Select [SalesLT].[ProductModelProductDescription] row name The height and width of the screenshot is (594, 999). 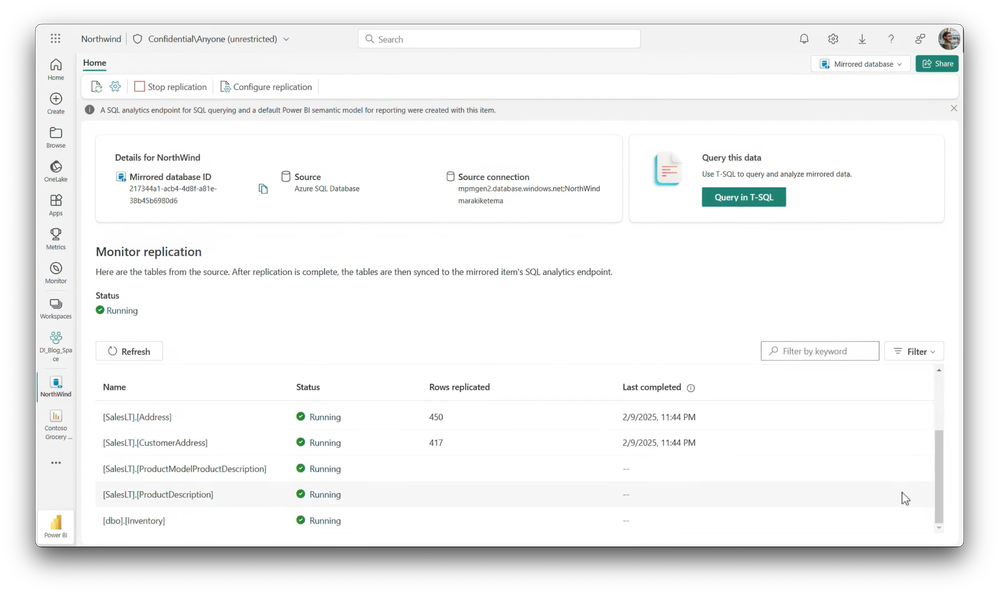pyautogui.click(x=185, y=468)
